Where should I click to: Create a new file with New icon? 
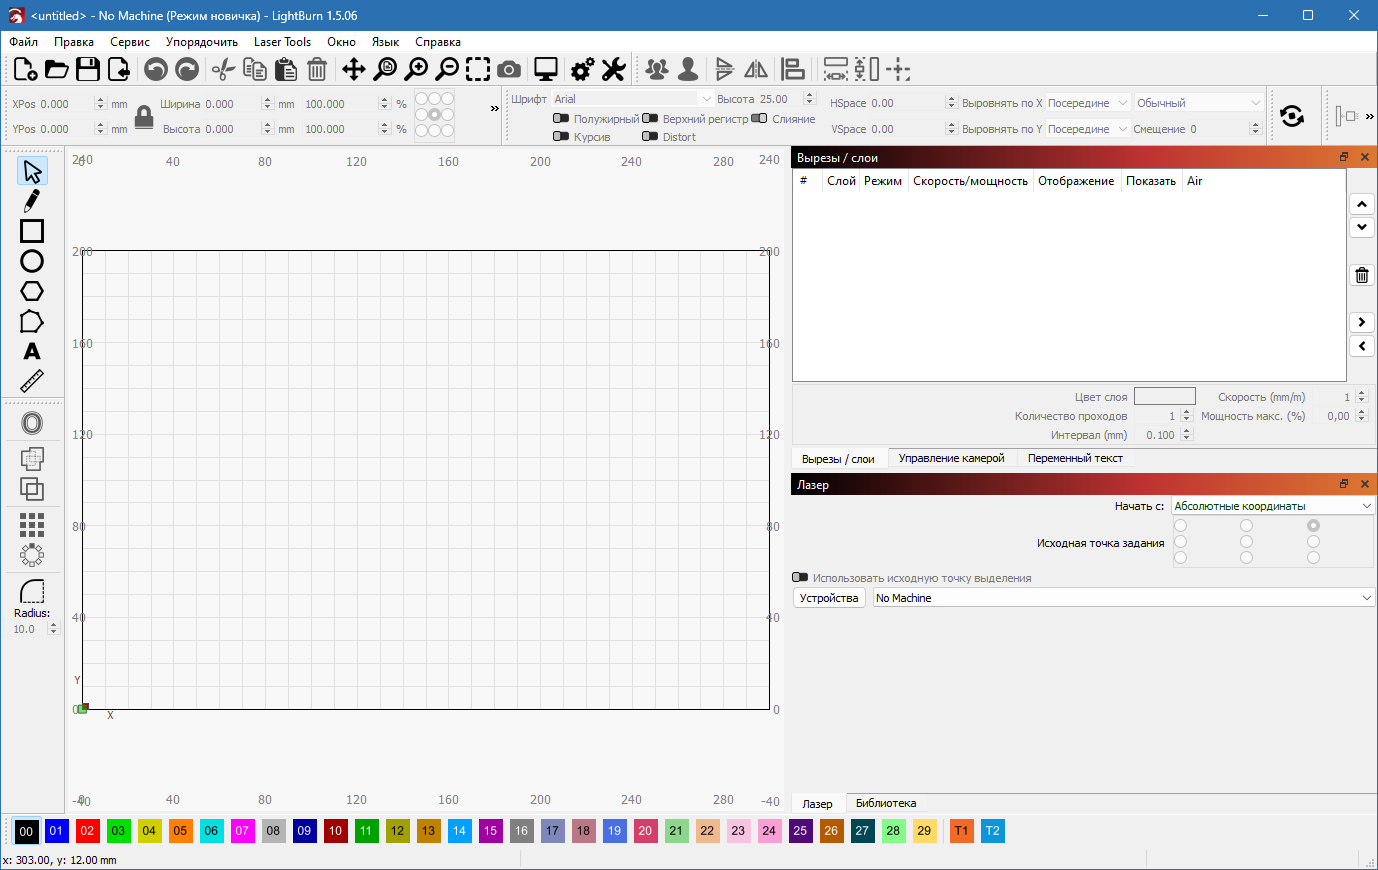(x=26, y=69)
